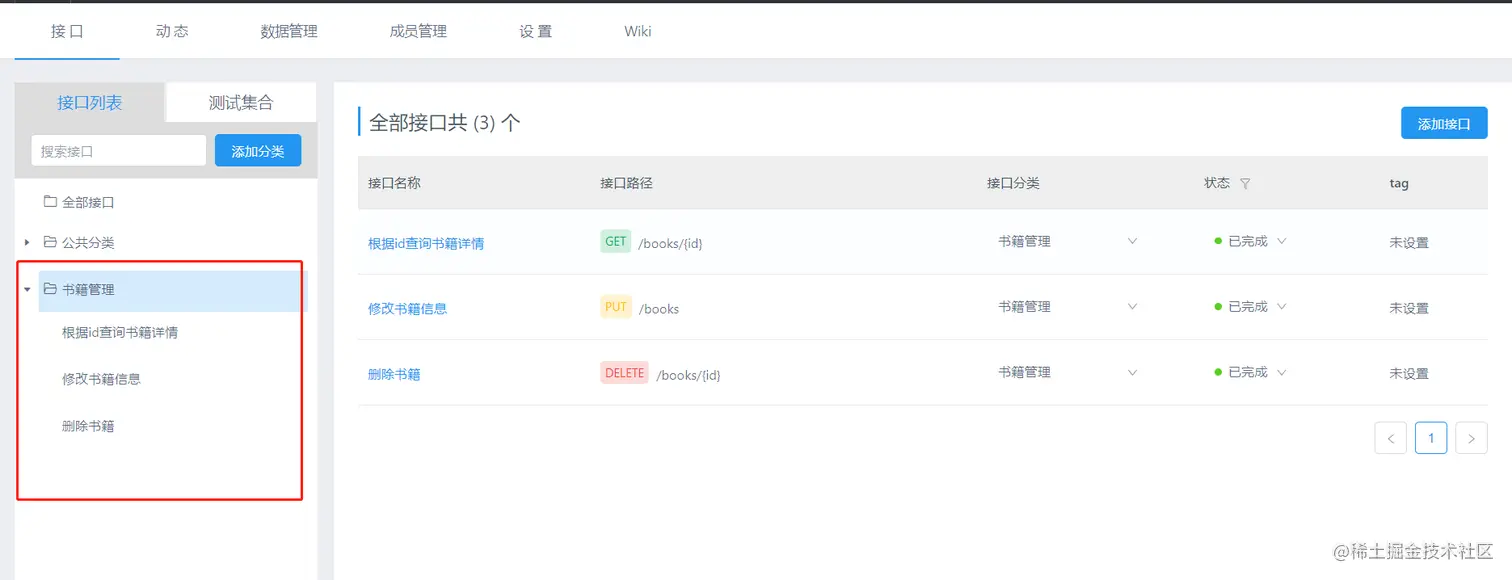The image size is (1512, 580).
Task: Click the GET method tag
Action: click(616, 241)
